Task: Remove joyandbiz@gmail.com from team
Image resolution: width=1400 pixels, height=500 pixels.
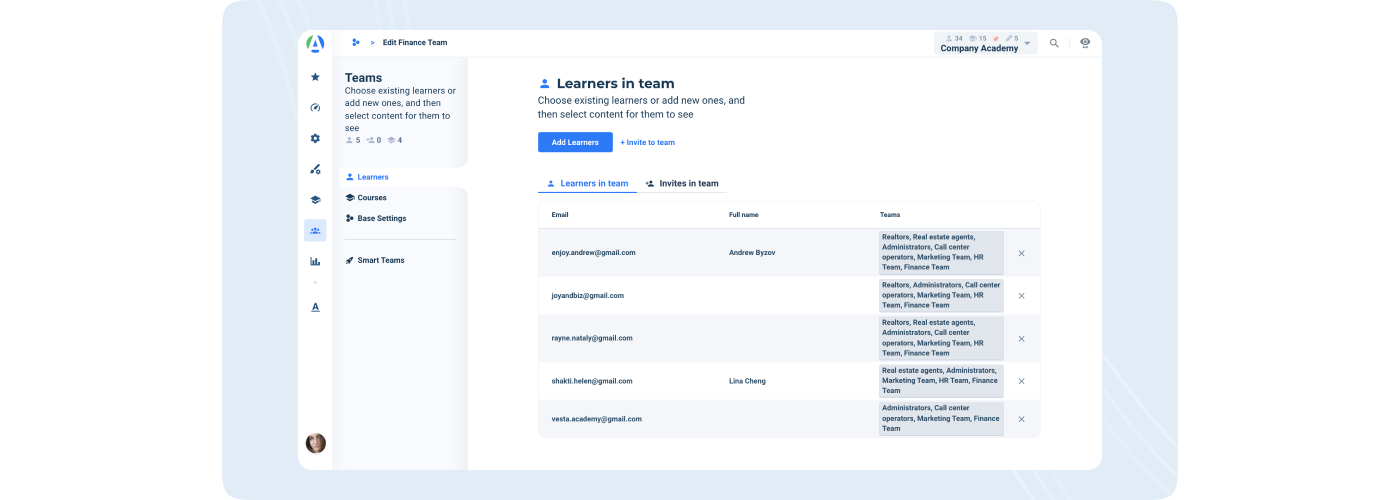Action: click(1021, 296)
